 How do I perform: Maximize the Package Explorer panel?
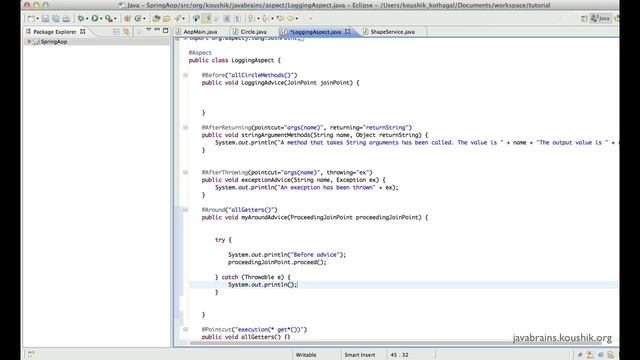(165, 30)
